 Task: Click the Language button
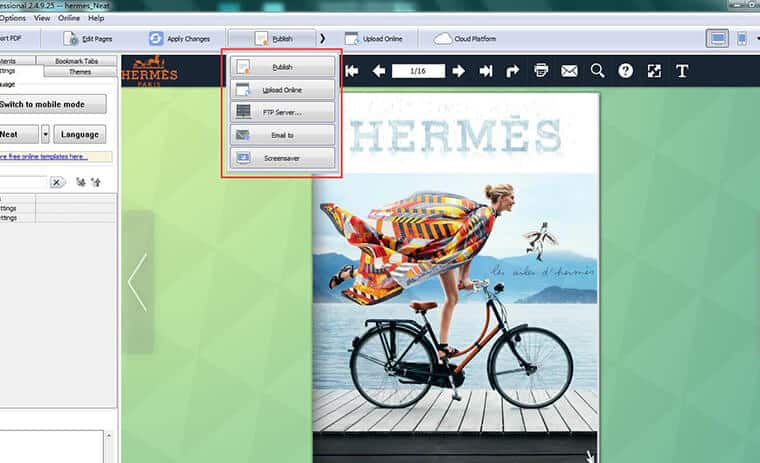pos(80,134)
